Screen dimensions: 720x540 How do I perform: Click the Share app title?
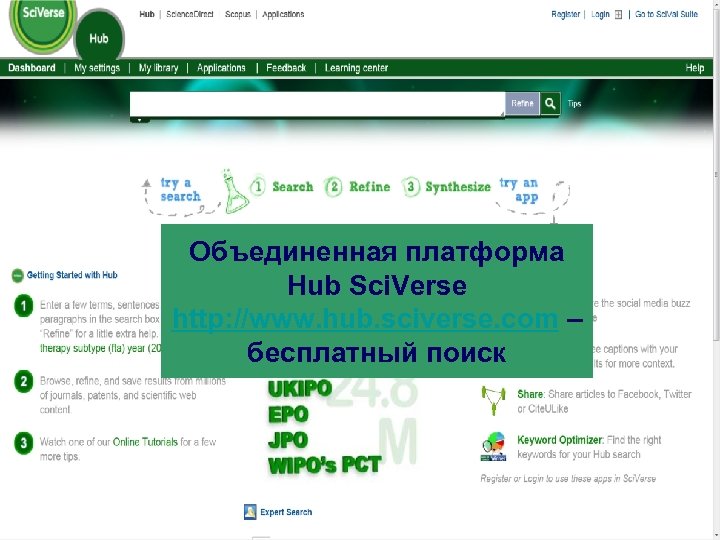pyautogui.click(x=530, y=394)
